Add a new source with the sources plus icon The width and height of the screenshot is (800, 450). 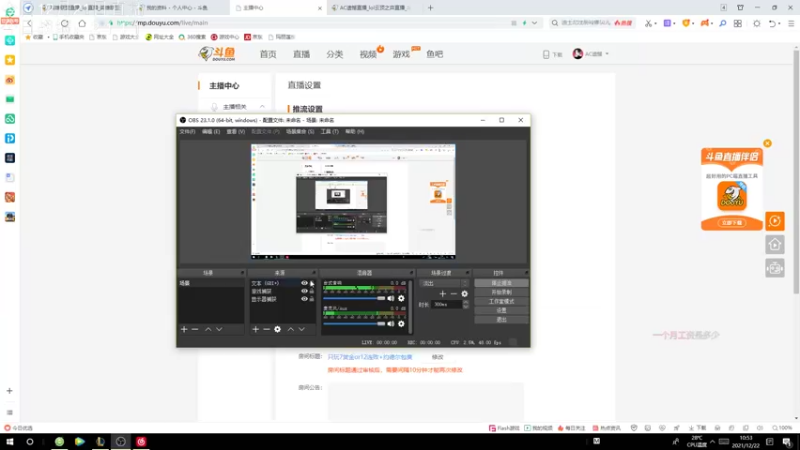(x=256, y=329)
